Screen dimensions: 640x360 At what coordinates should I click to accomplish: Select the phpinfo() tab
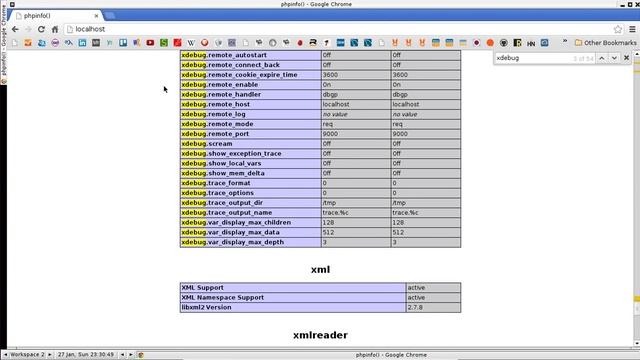56,16
